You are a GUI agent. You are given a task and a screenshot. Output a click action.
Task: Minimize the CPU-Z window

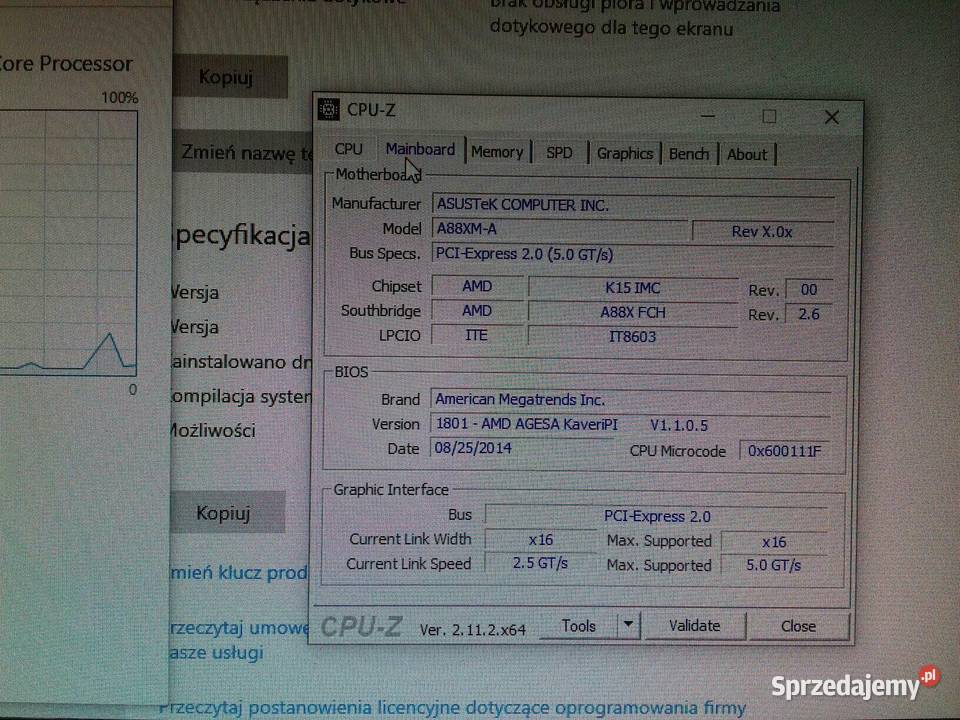point(708,116)
